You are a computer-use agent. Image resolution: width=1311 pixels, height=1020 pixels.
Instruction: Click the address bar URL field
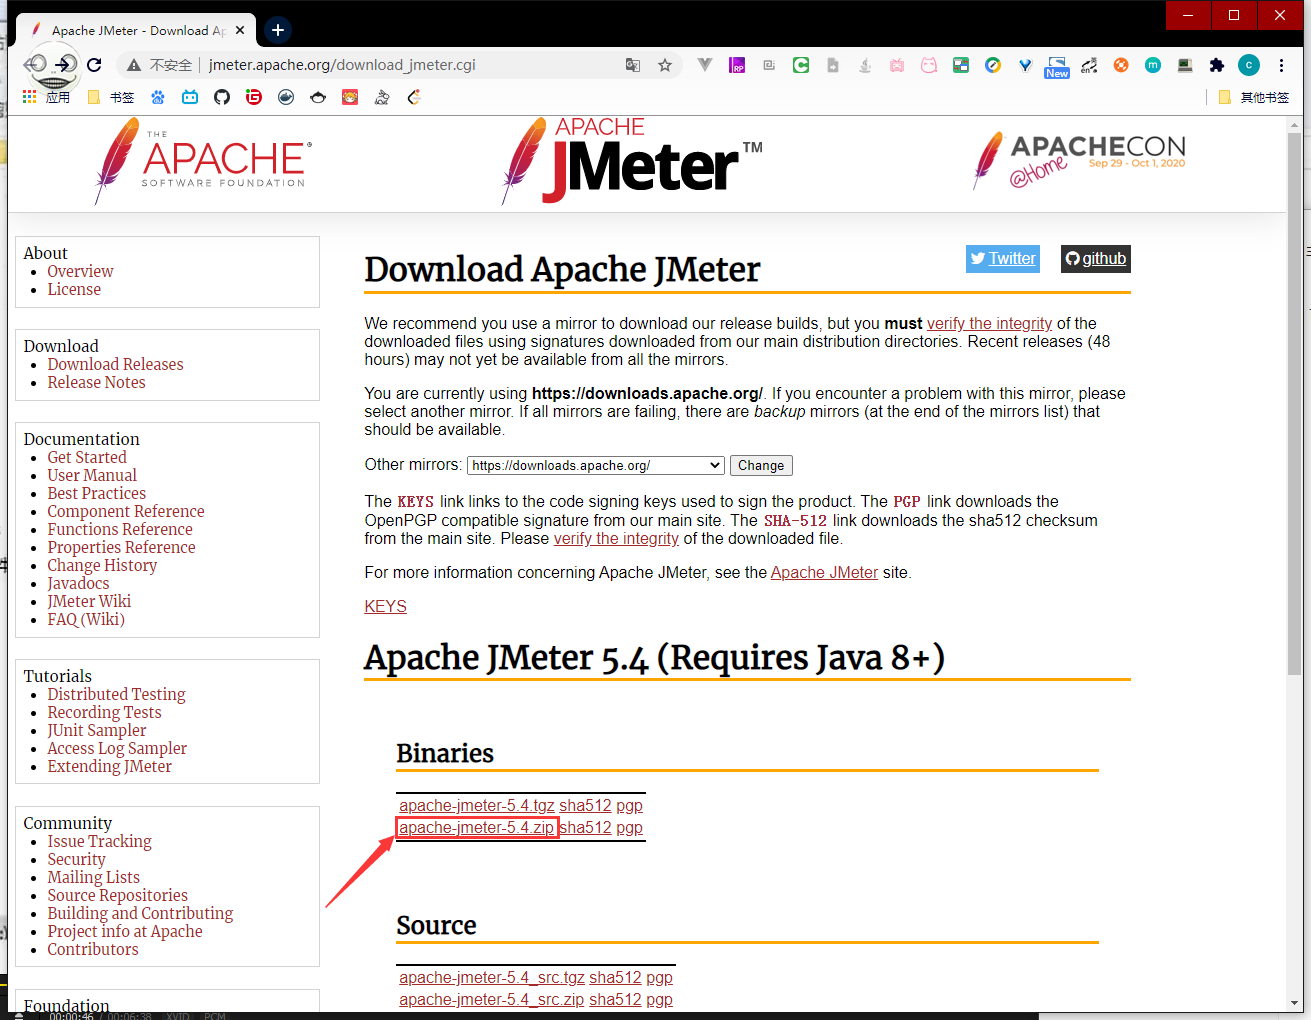(400, 65)
